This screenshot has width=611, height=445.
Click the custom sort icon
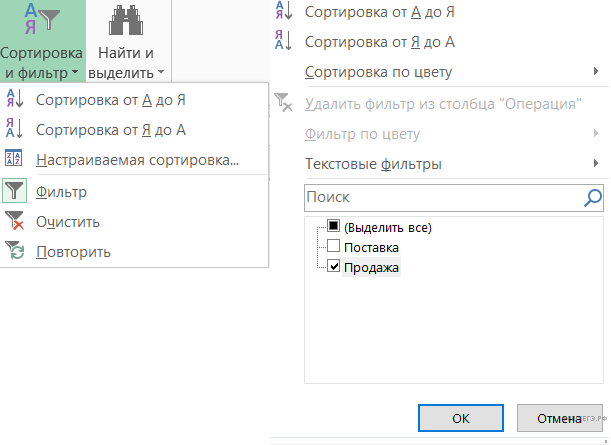[15, 160]
